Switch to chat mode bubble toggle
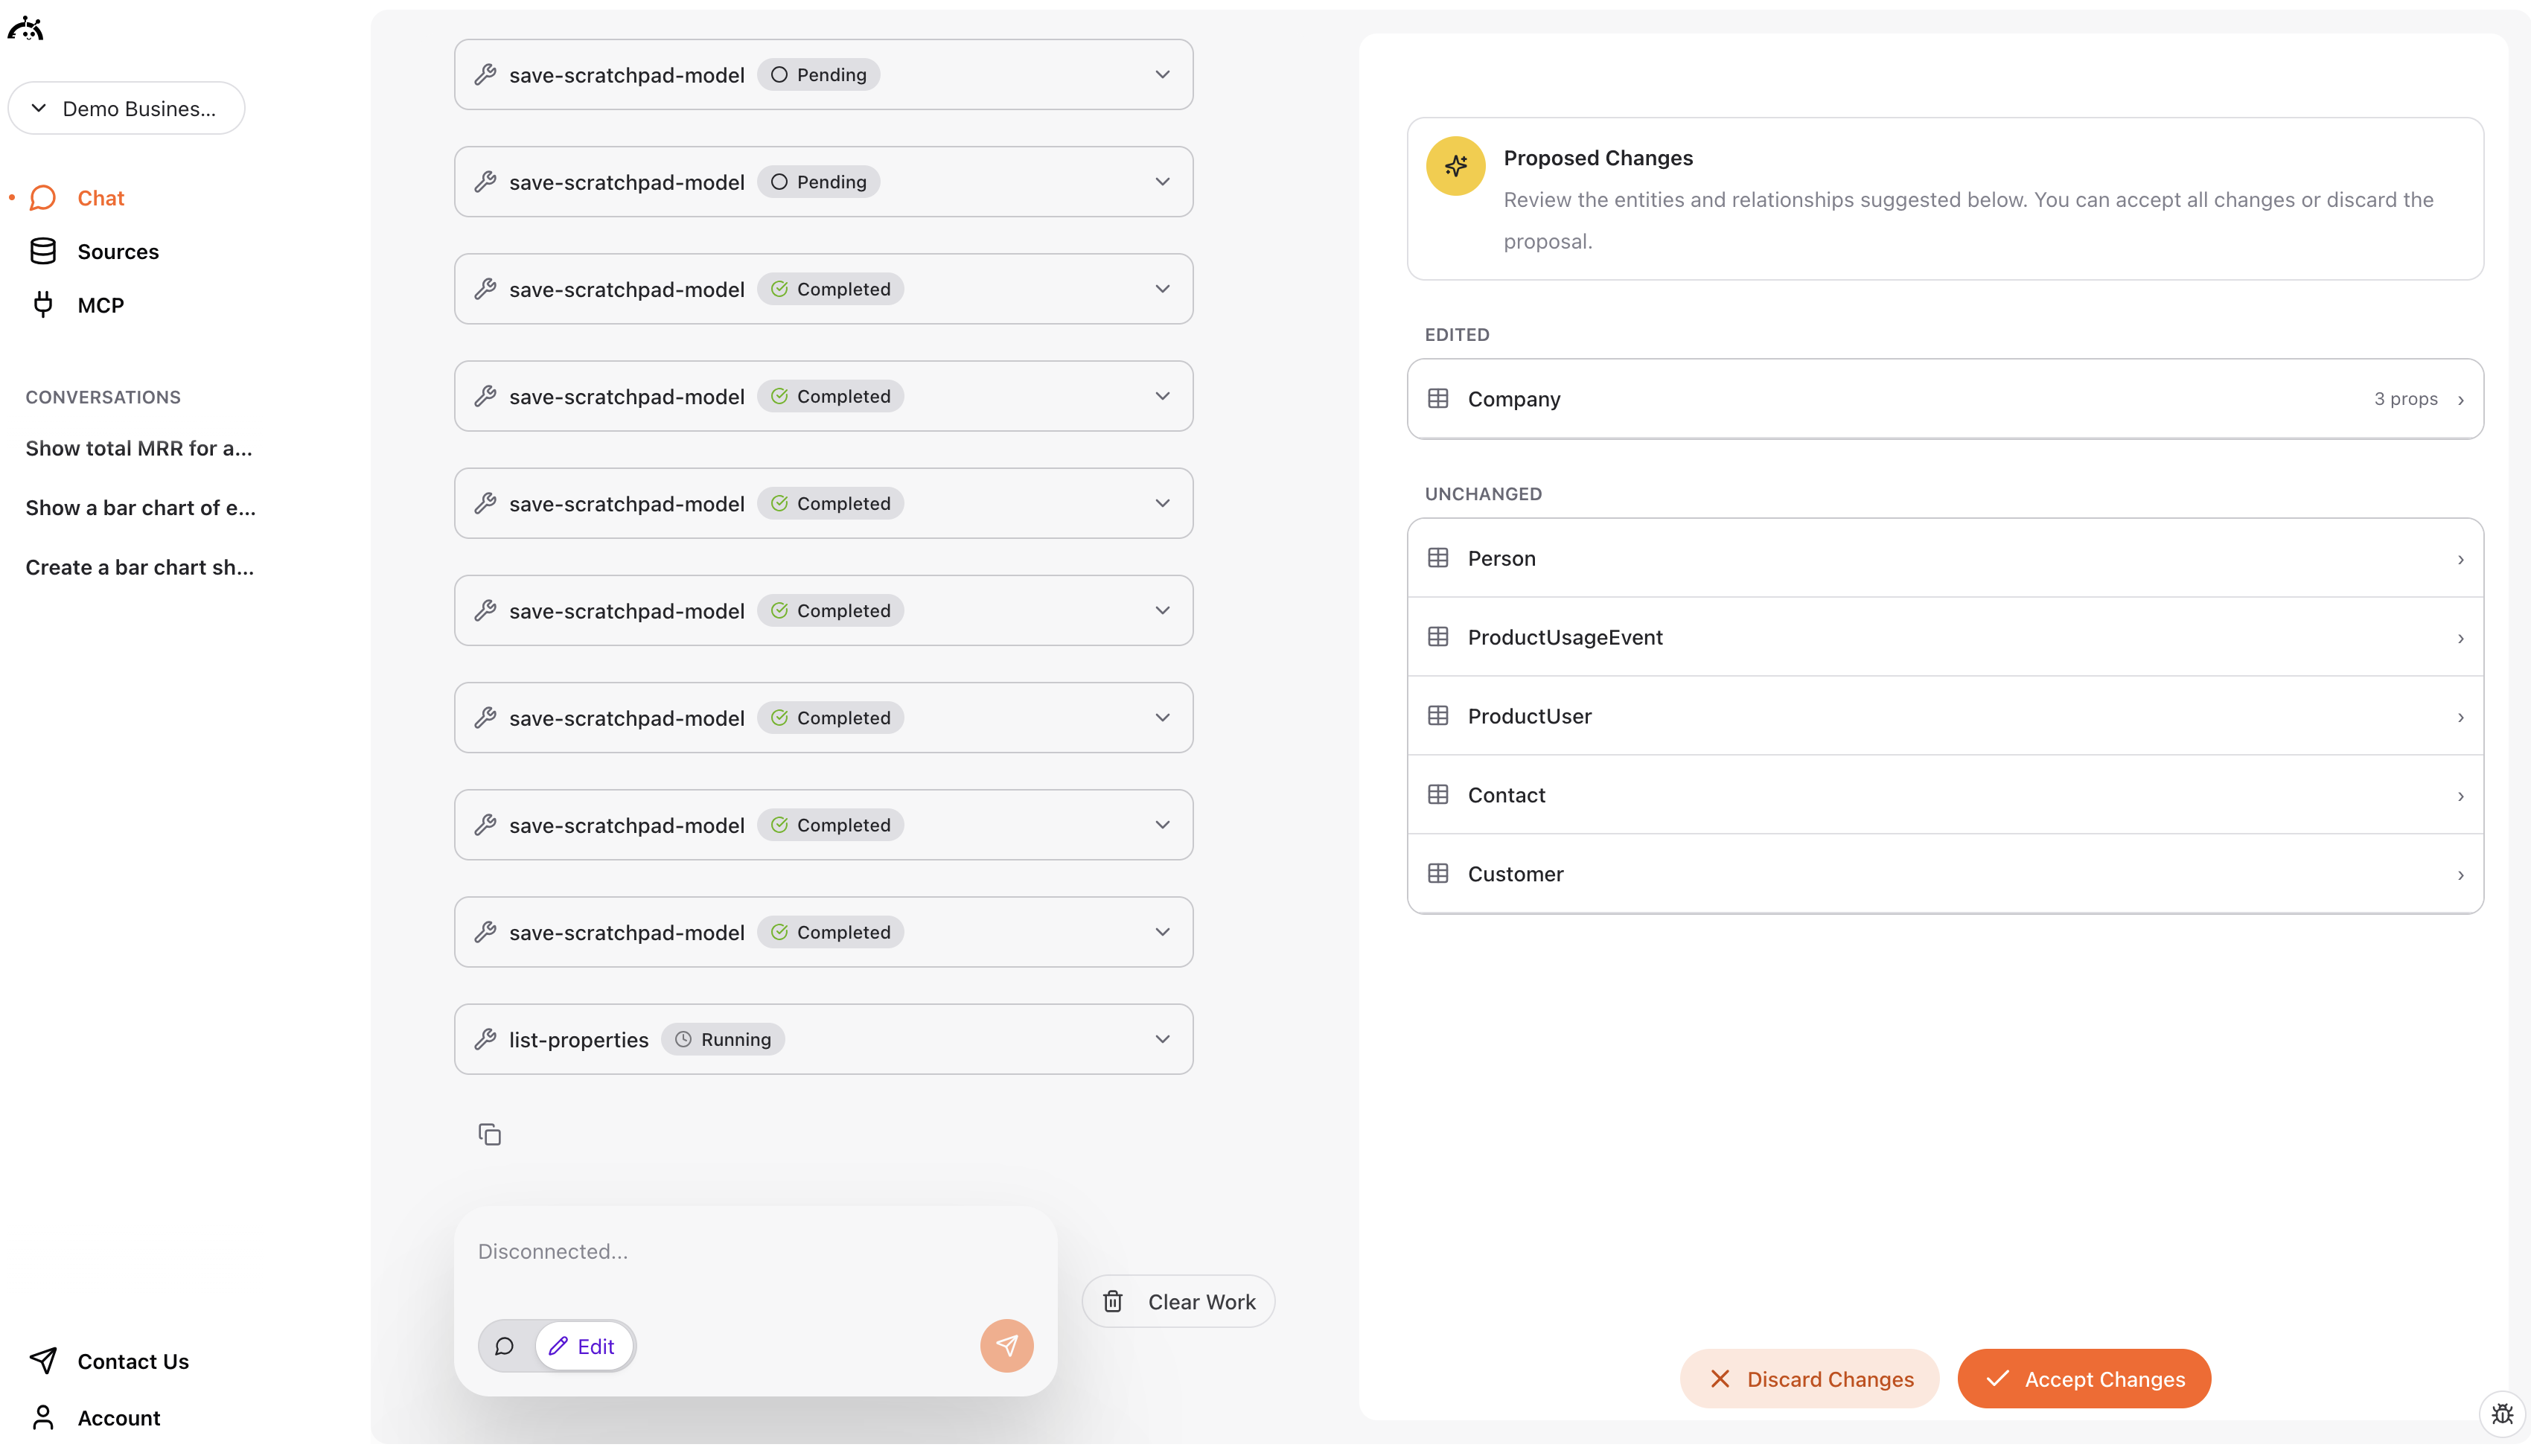 (505, 1346)
